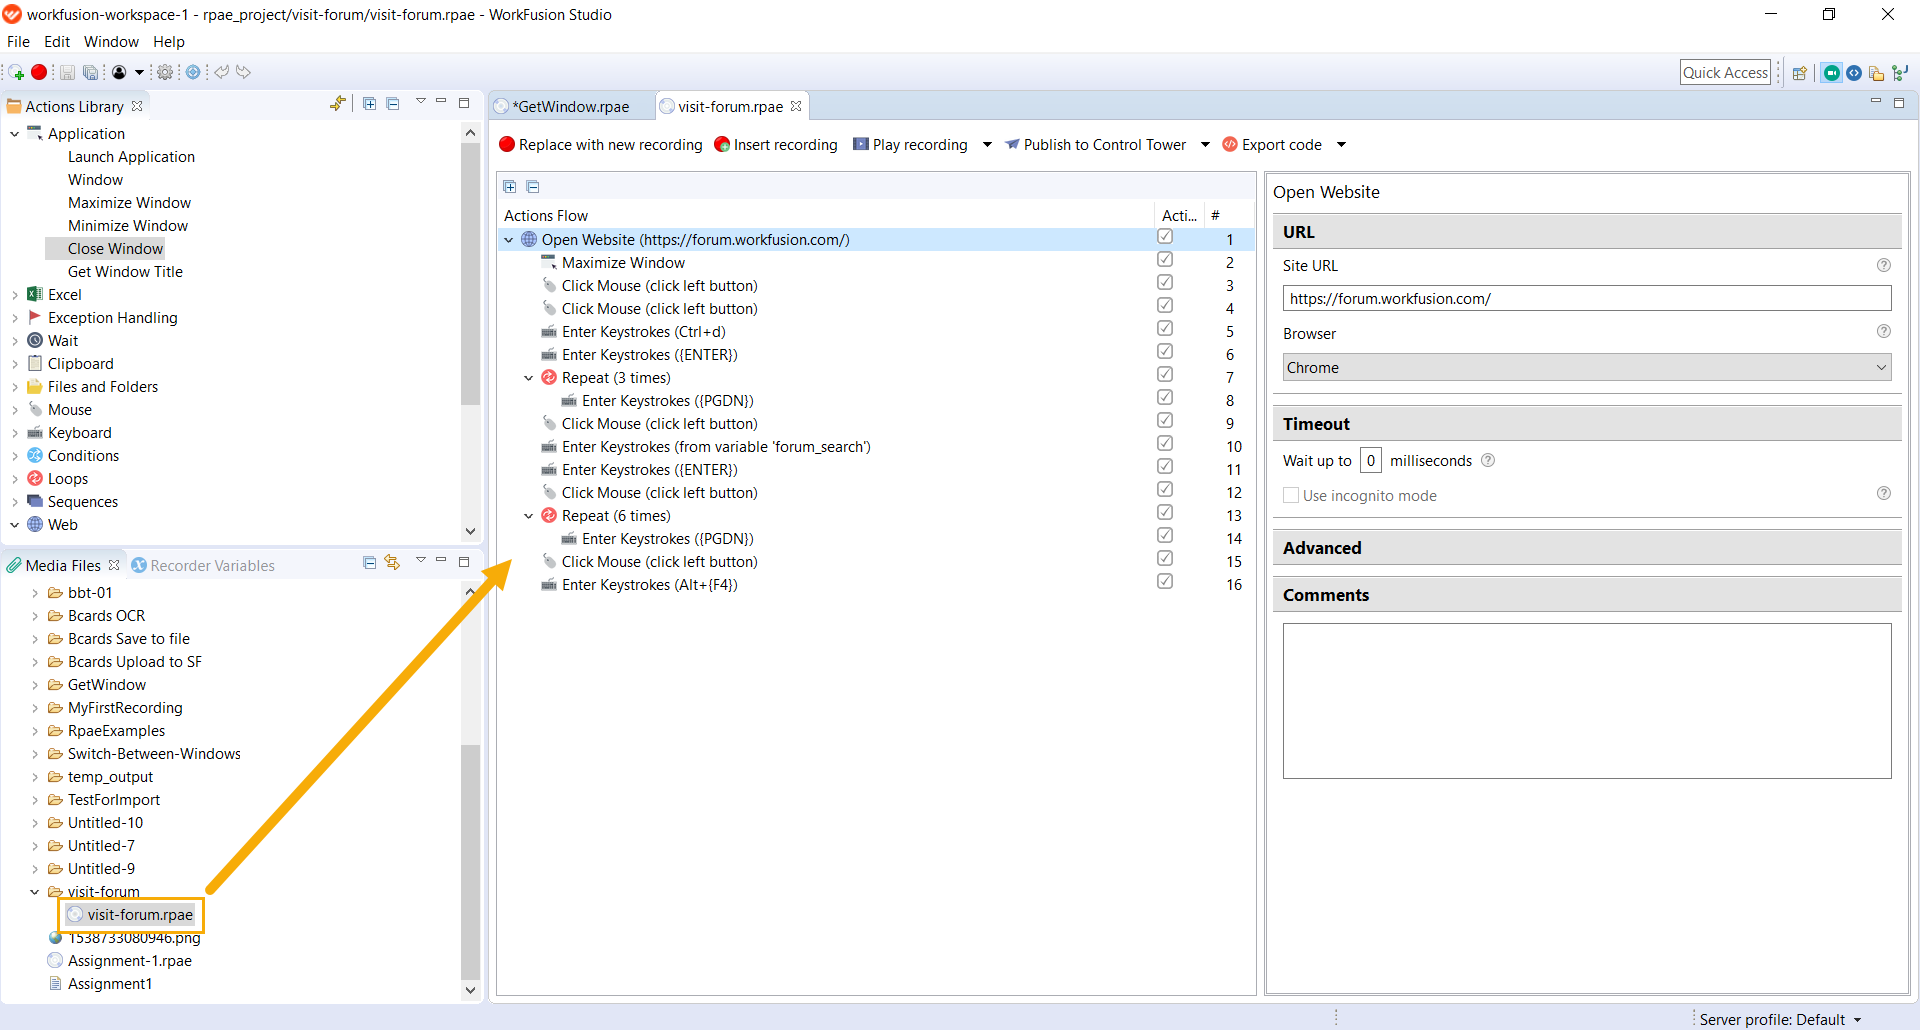The width and height of the screenshot is (1920, 1030).
Task: Click Export code button
Action: (x=1272, y=145)
